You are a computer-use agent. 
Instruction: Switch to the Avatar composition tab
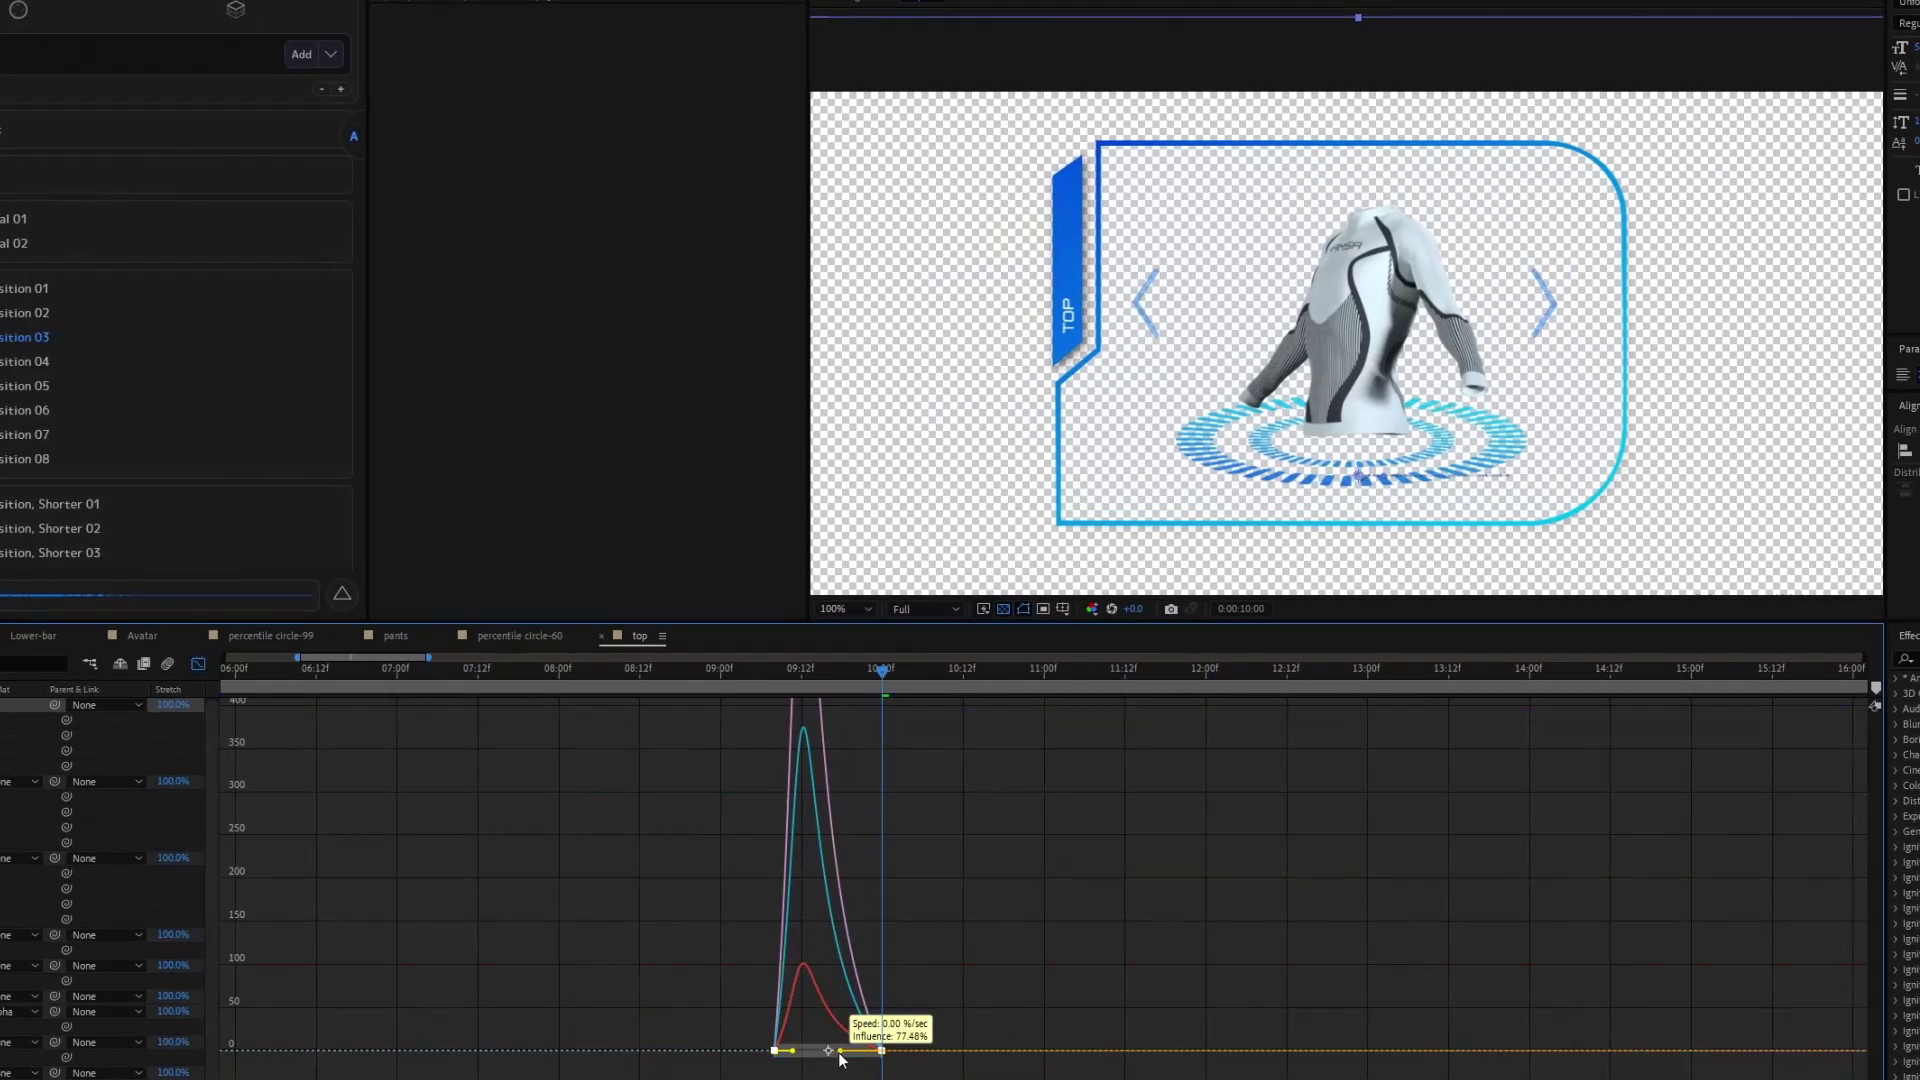pos(142,636)
